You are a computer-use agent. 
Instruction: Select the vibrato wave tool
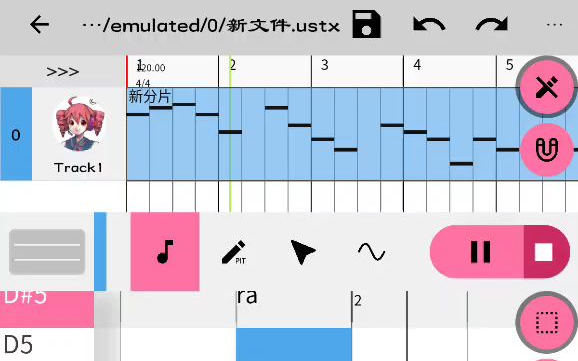click(x=372, y=252)
